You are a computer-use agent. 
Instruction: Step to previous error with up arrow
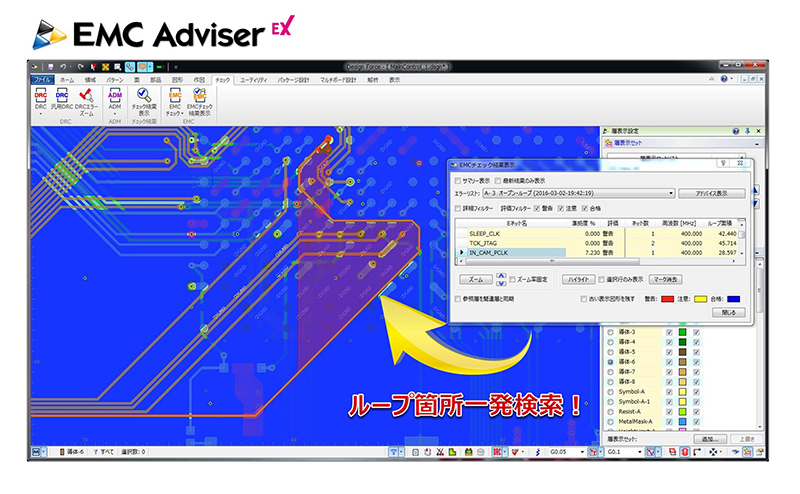(x=501, y=276)
